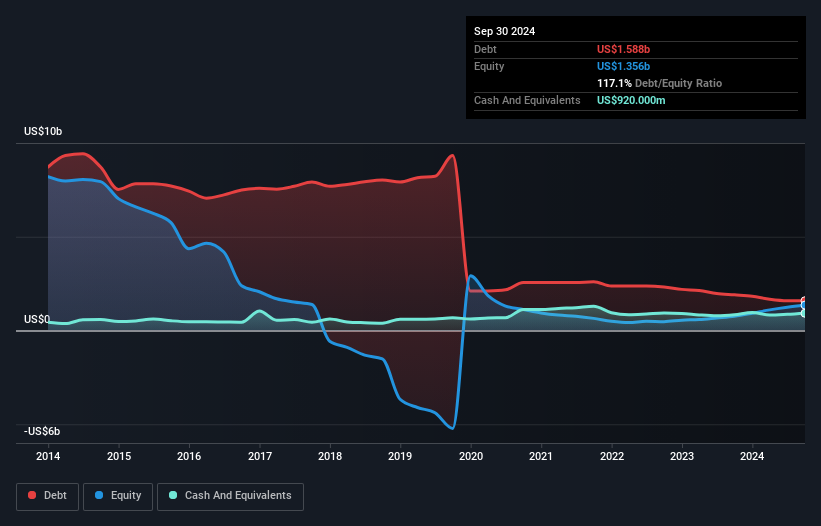Click Cash And Equivalents label in tooltip
This screenshot has height=526, width=821.
(x=527, y=100)
